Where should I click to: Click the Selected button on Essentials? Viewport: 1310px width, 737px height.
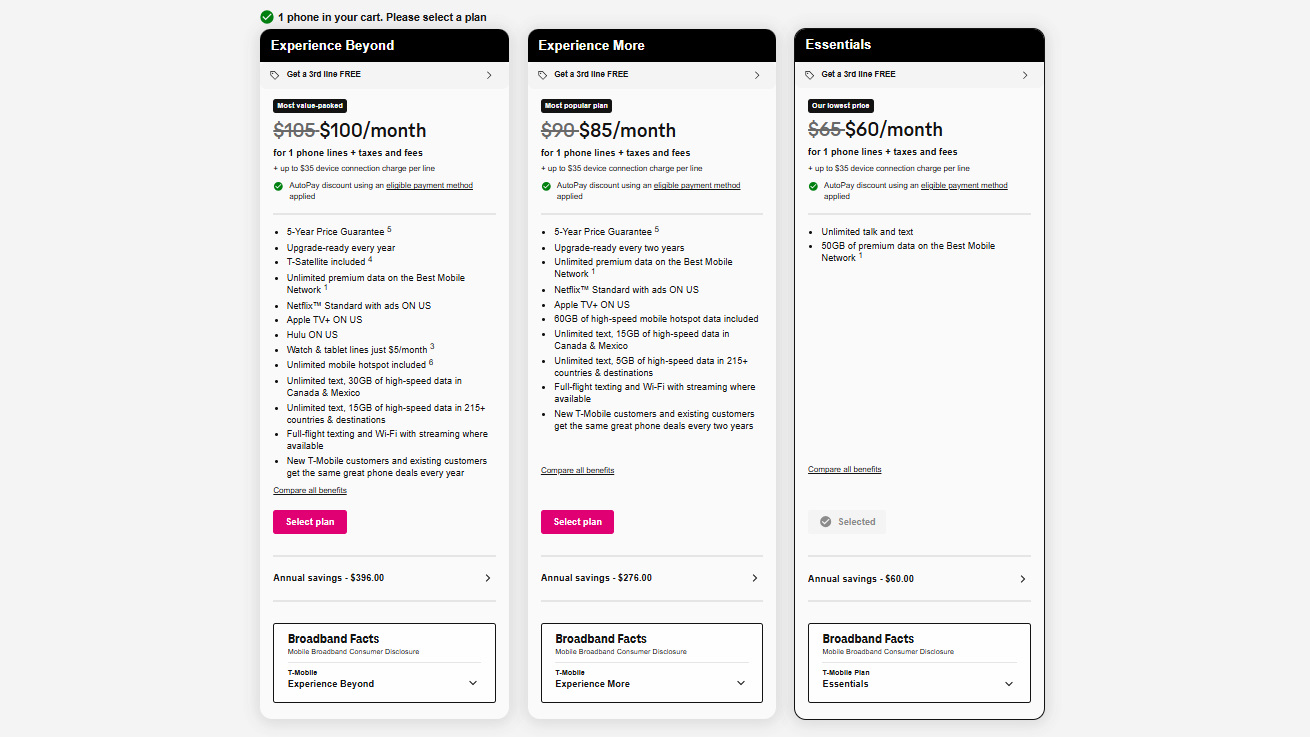(846, 521)
